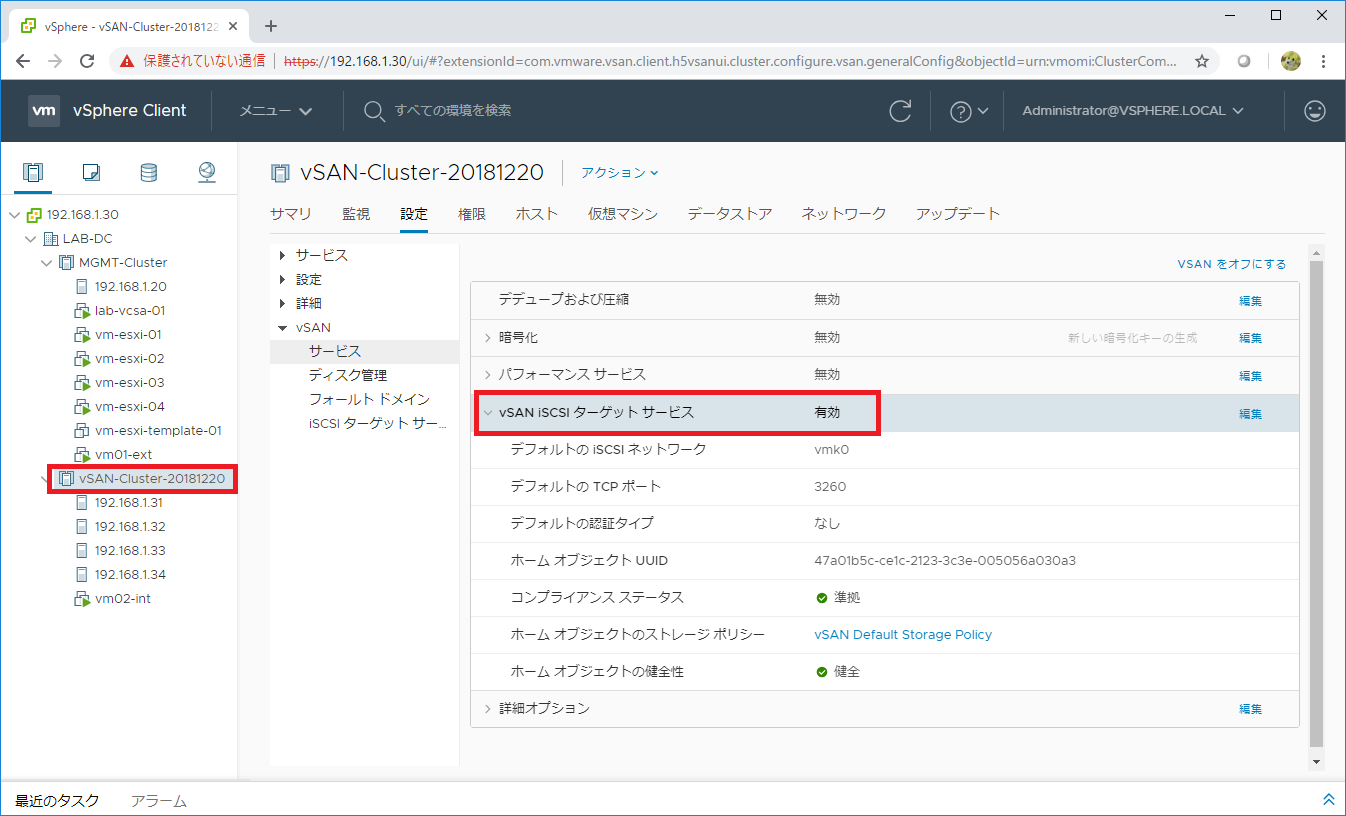Edit the 暗号化 setting

click(x=1251, y=338)
